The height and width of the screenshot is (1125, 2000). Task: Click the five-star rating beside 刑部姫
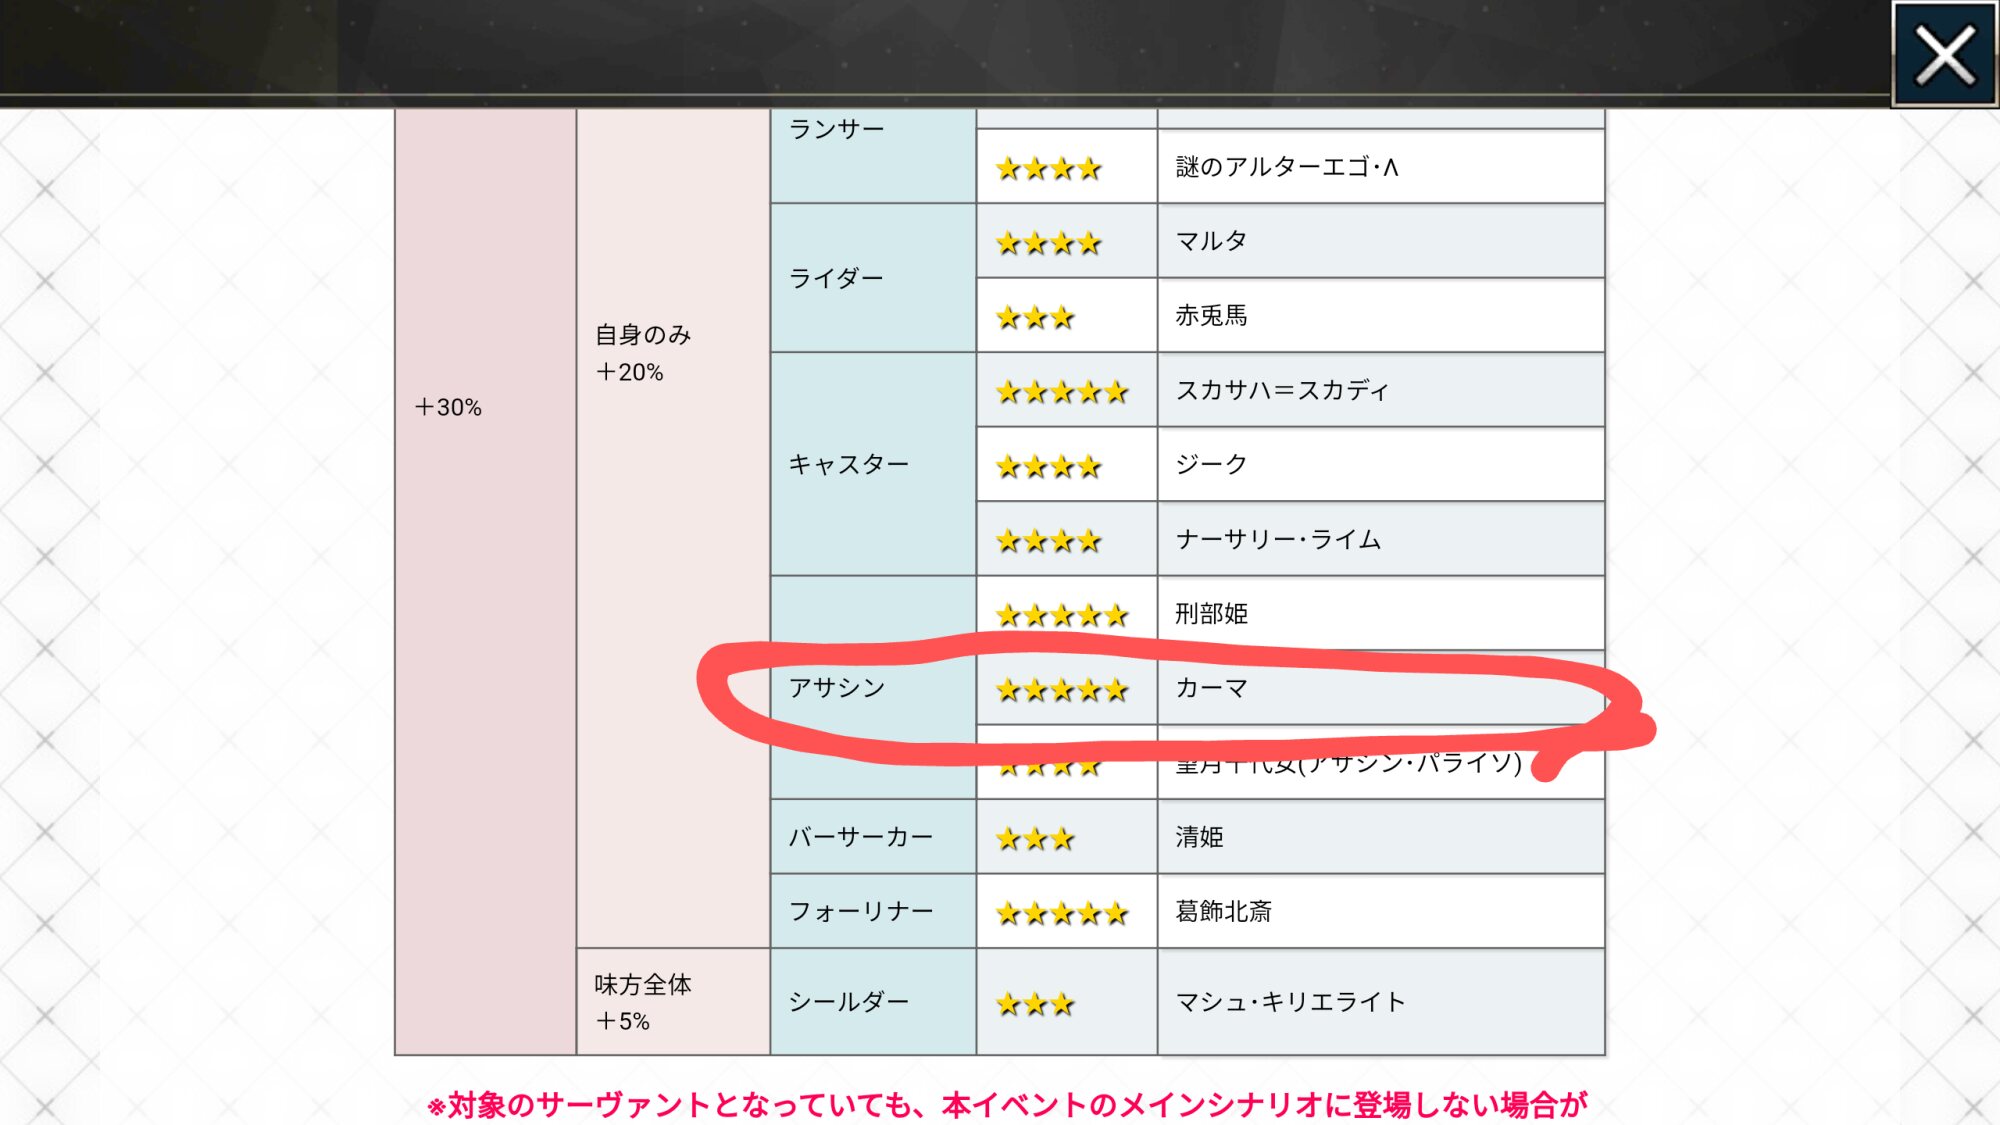[x=1062, y=615]
